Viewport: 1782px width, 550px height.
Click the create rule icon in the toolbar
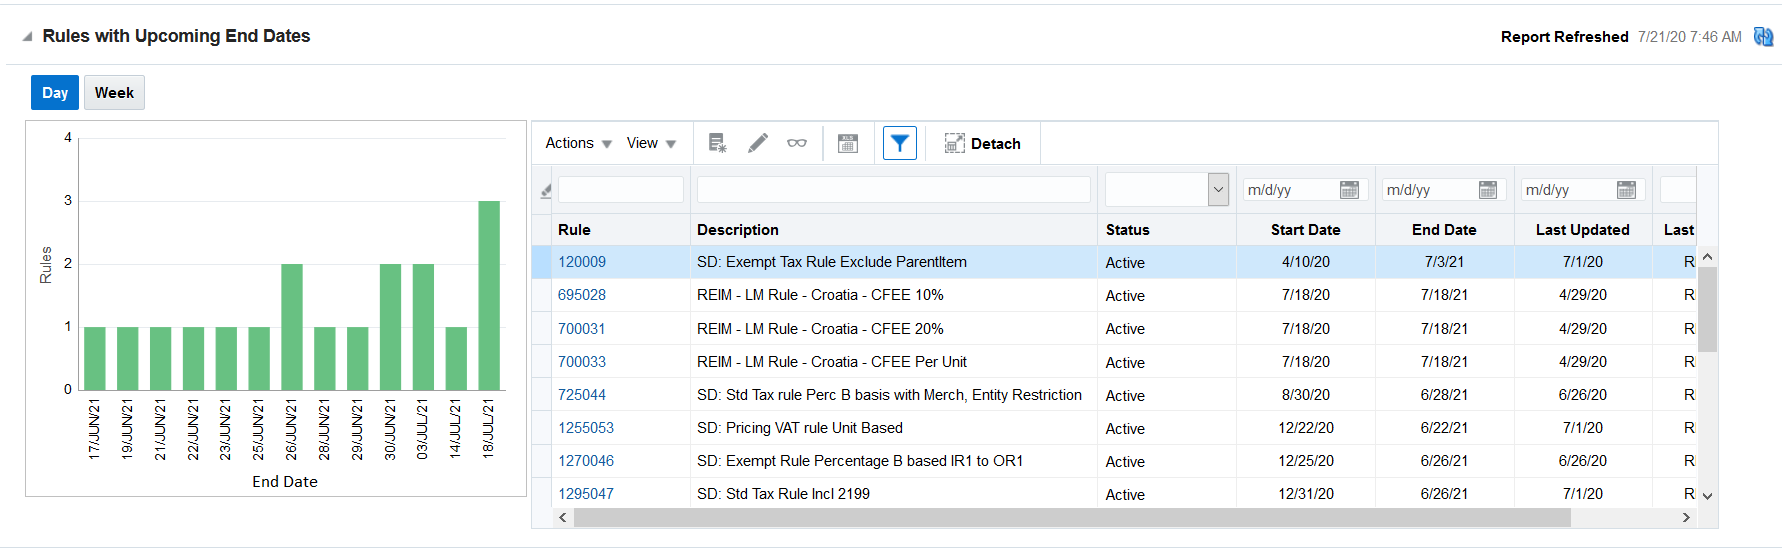coord(717,144)
